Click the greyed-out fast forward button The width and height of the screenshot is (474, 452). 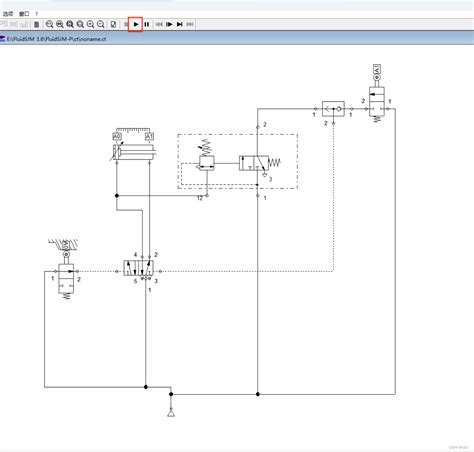190,24
